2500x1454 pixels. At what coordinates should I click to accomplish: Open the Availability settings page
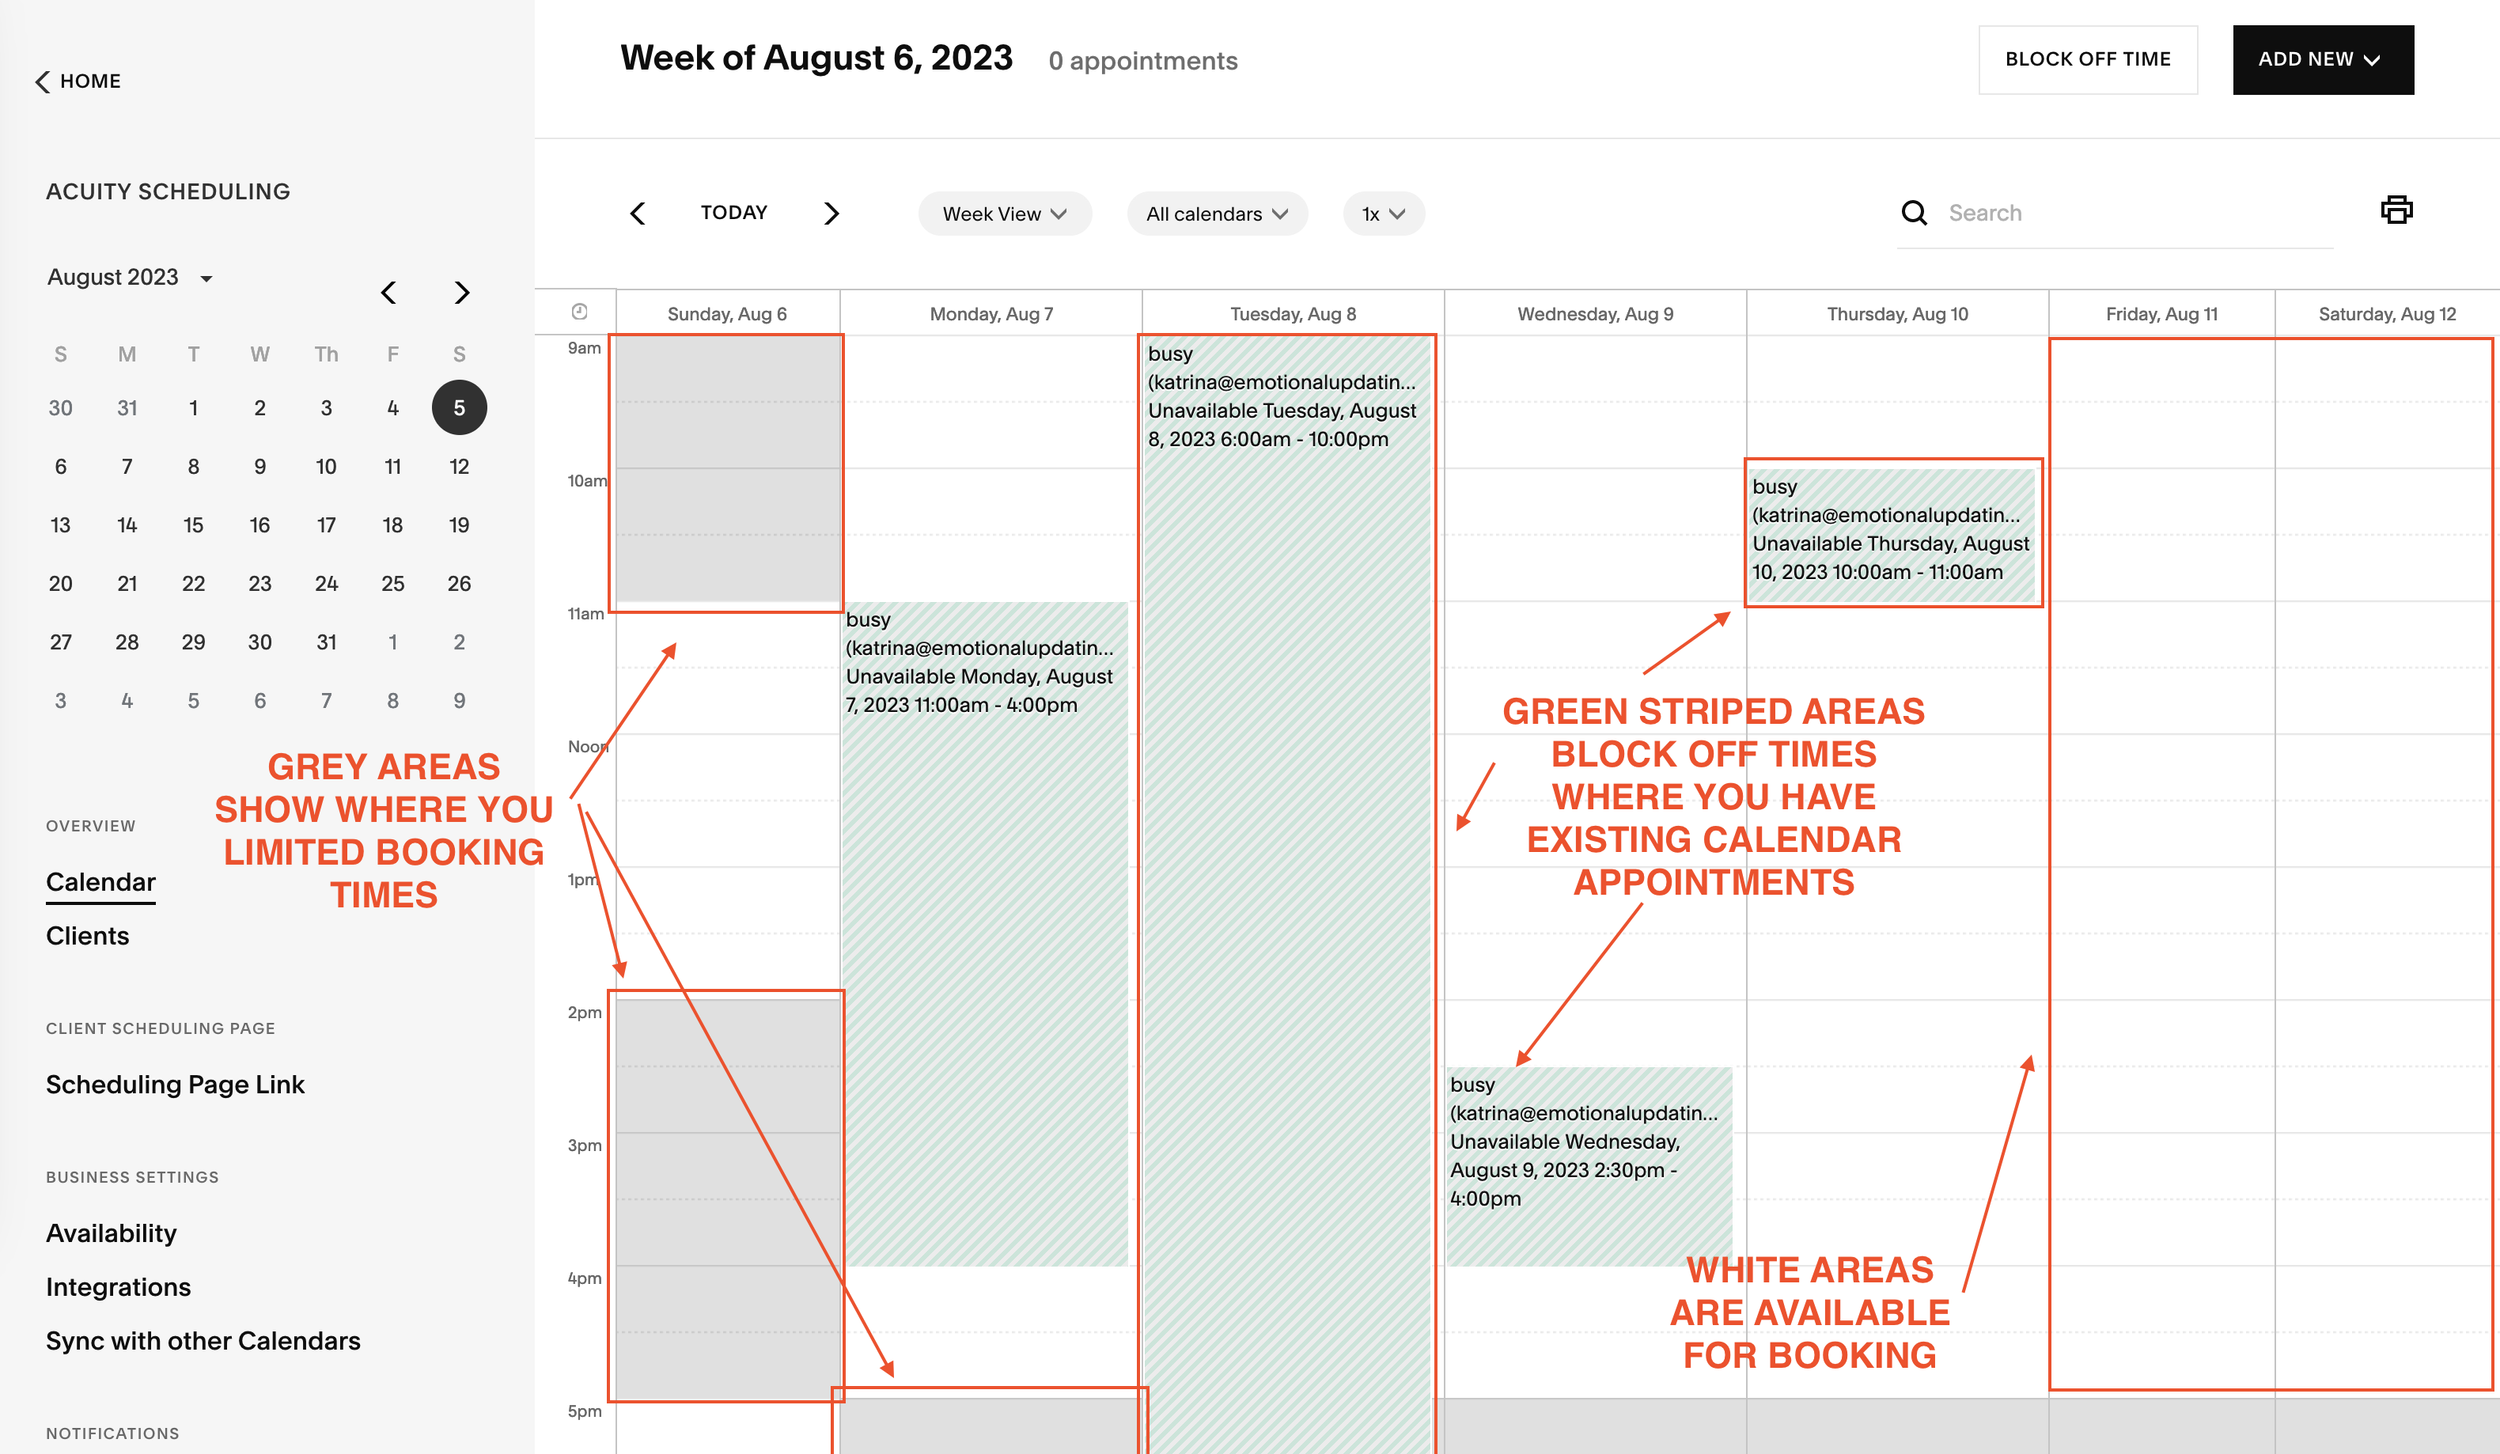(111, 1233)
